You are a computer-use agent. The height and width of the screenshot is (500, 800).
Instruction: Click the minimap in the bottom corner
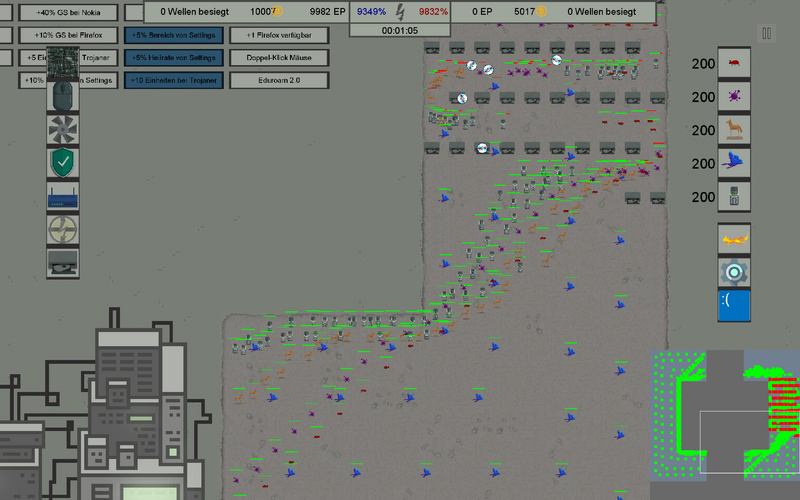[724, 412]
